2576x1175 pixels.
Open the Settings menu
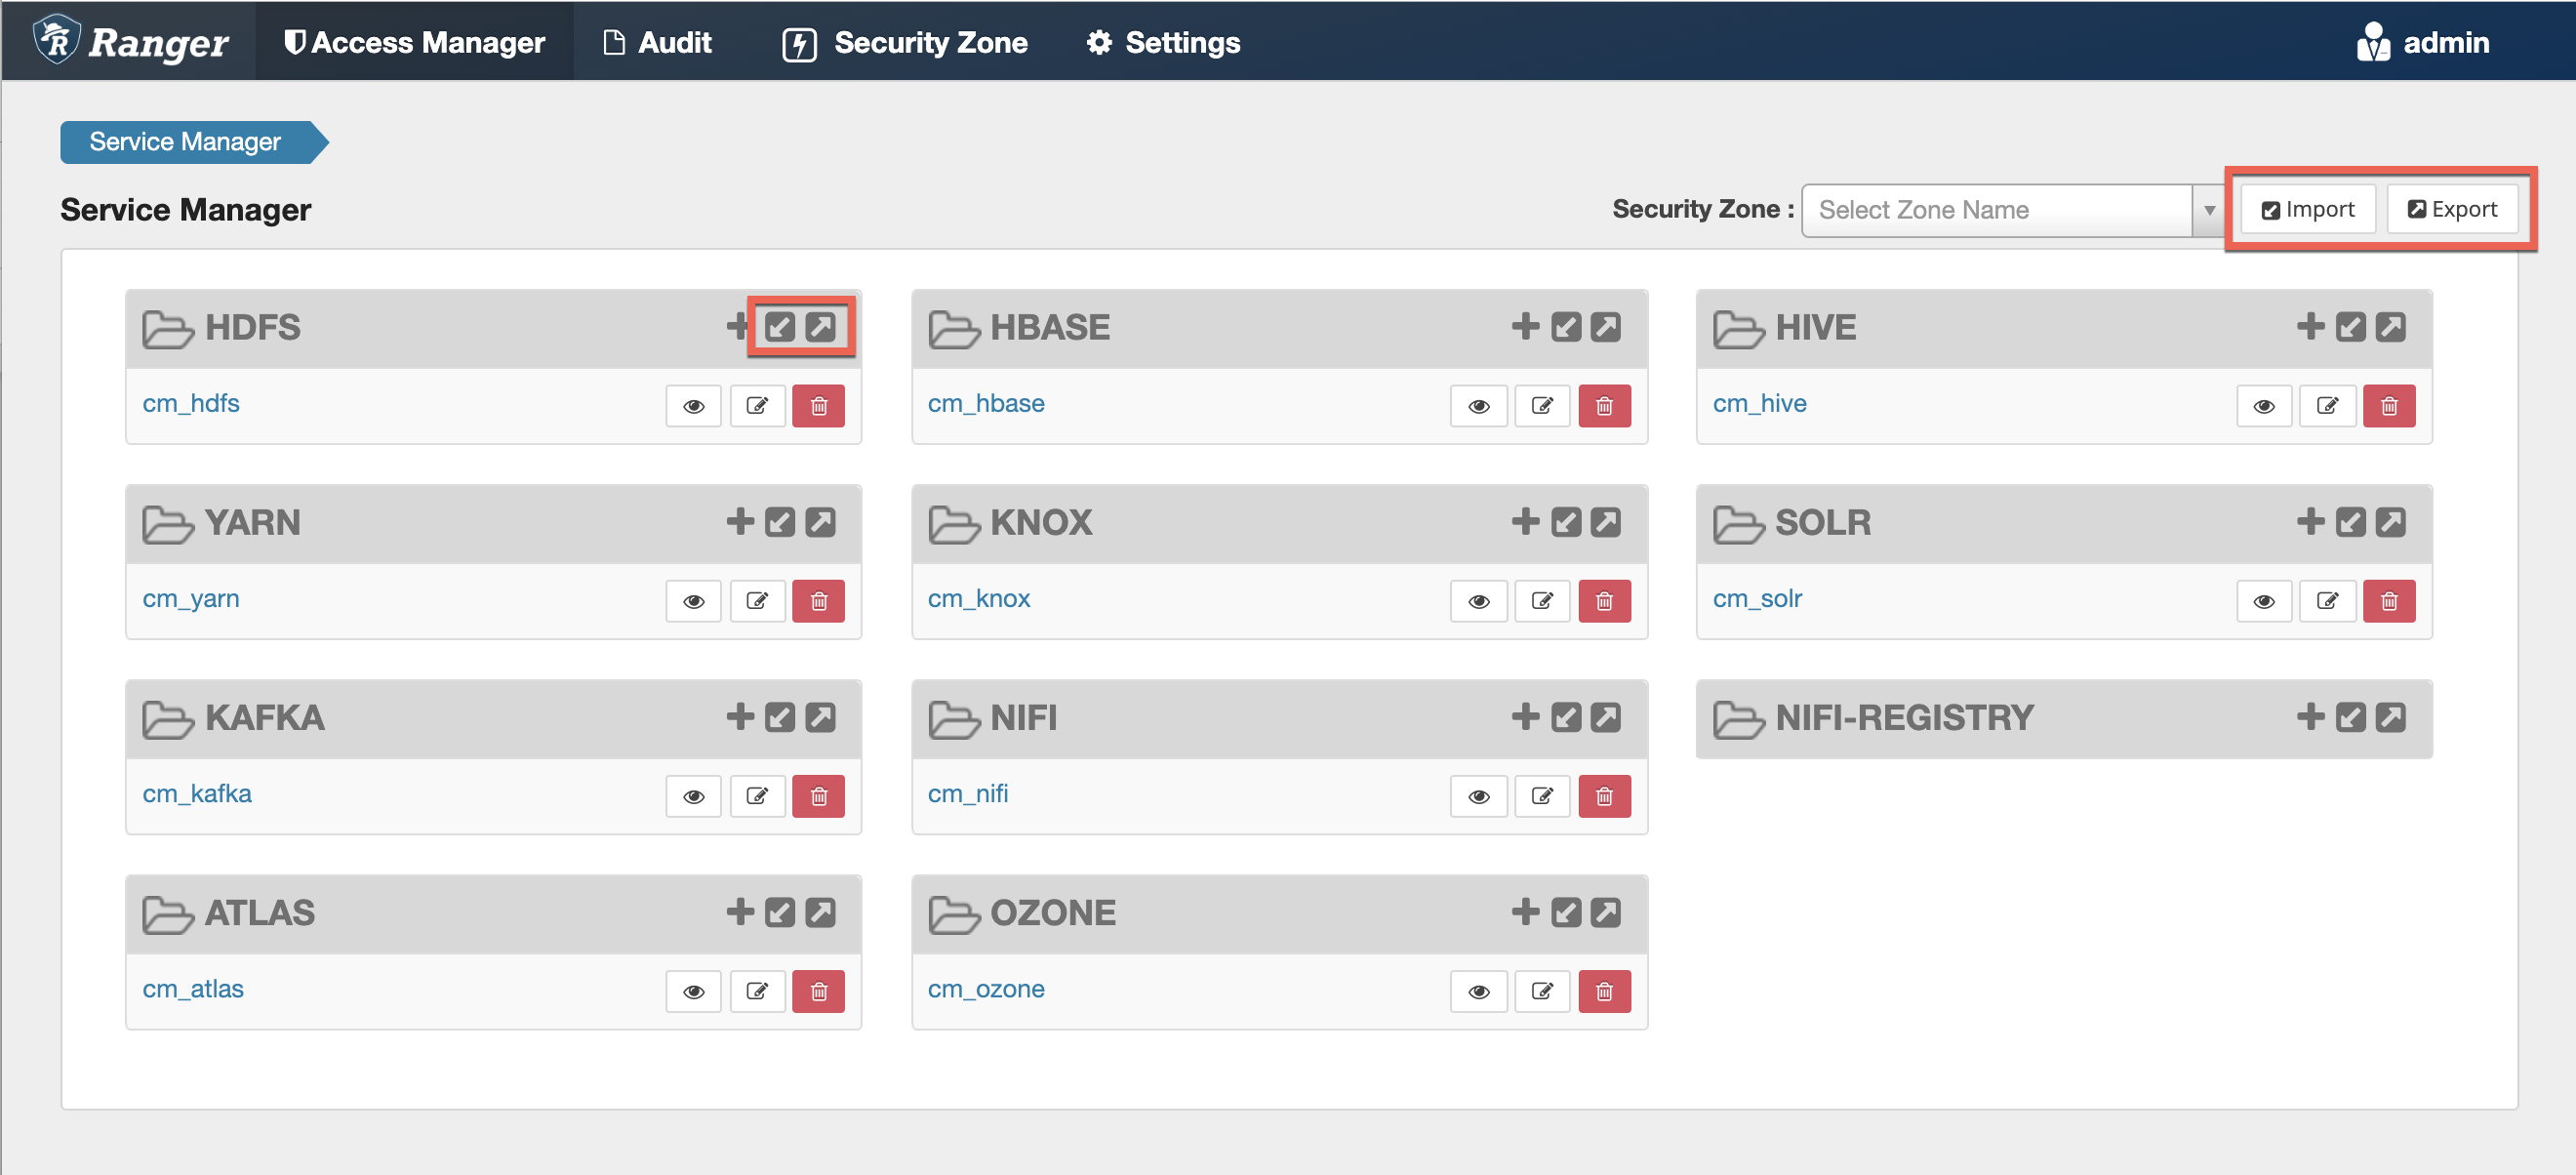coord(1163,42)
